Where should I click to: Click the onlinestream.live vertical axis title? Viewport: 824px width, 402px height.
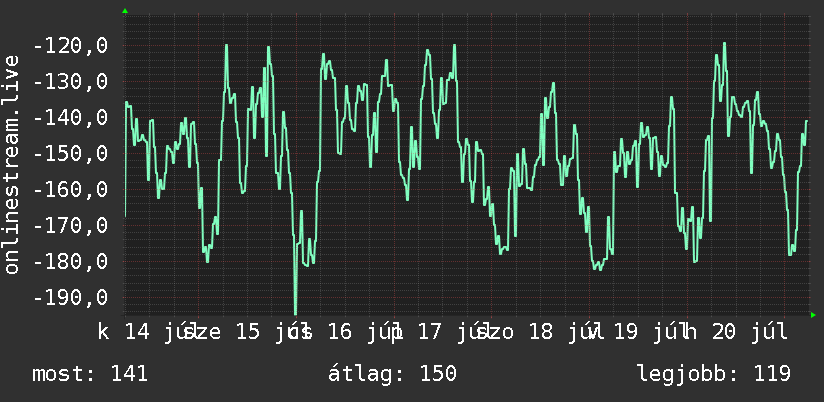click(x=11, y=164)
